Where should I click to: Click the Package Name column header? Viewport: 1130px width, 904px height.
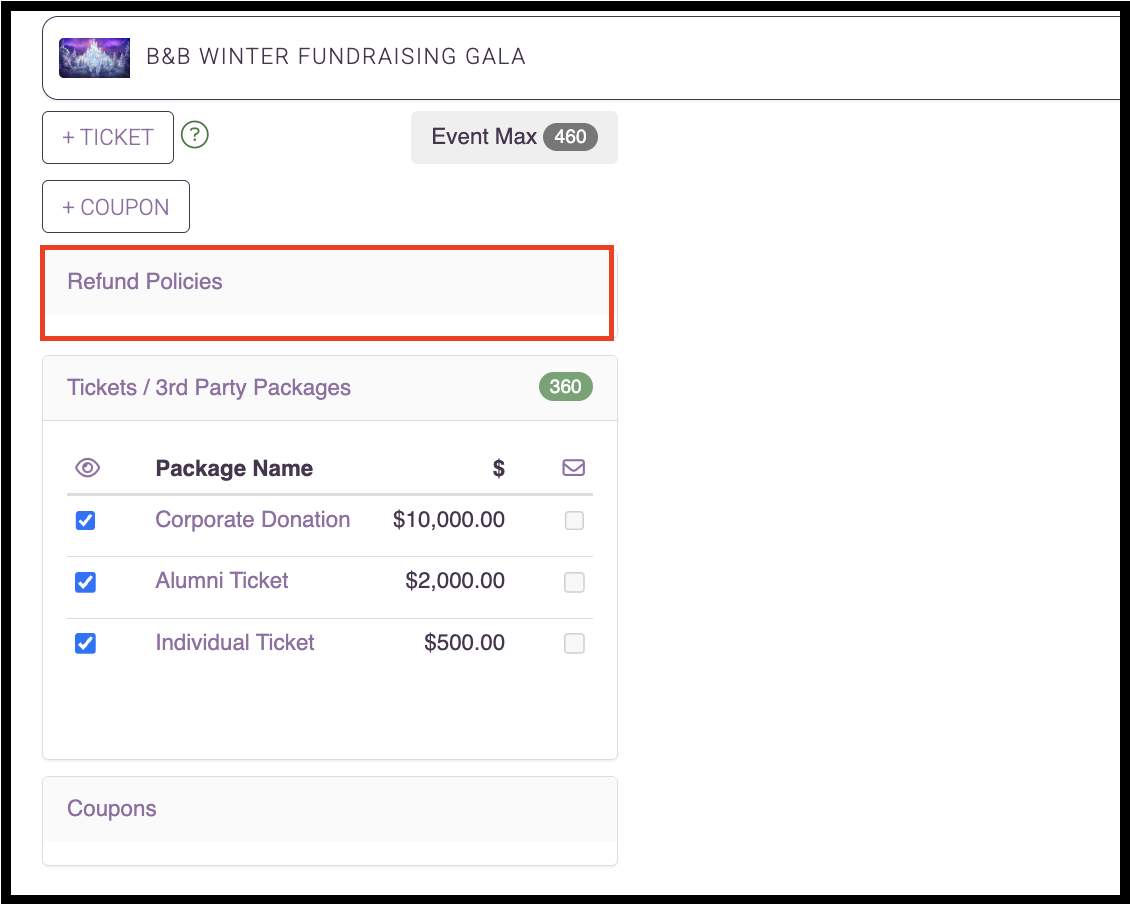234,469
